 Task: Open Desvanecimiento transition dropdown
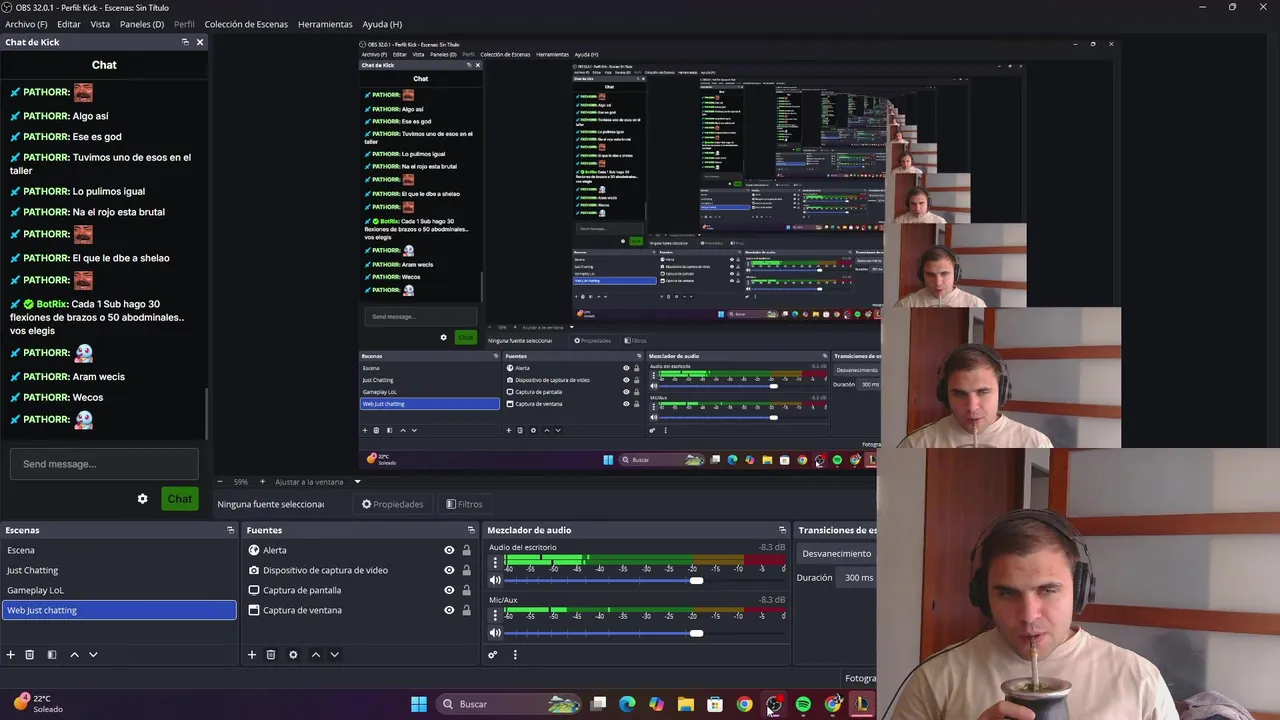coord(837,554)
